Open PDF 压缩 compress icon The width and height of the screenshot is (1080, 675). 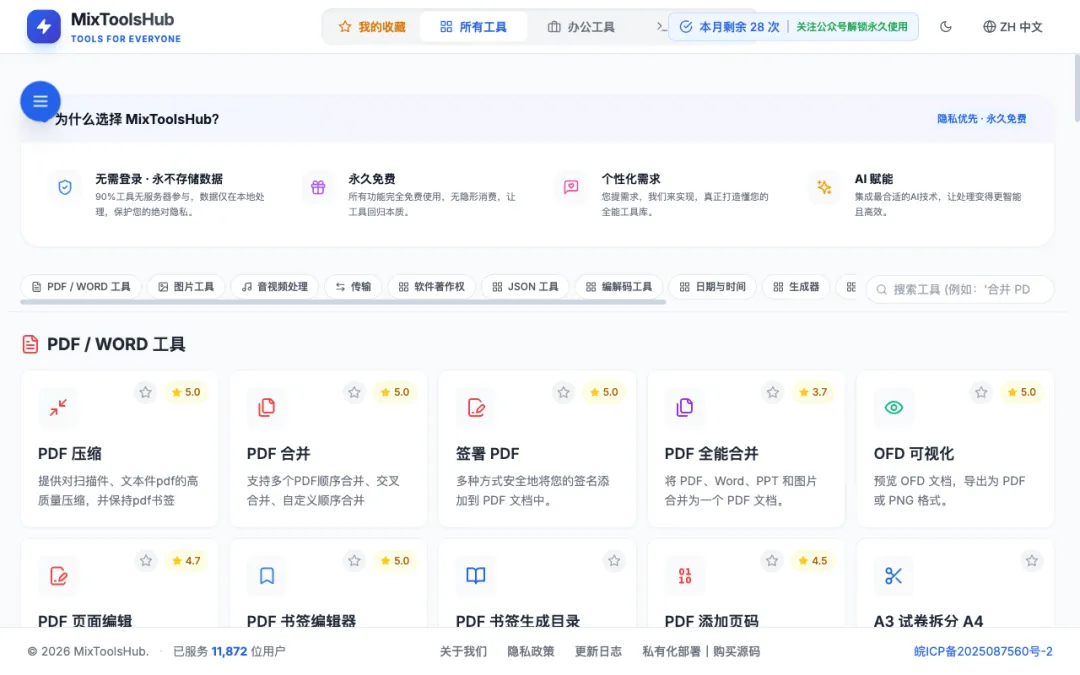58,407
